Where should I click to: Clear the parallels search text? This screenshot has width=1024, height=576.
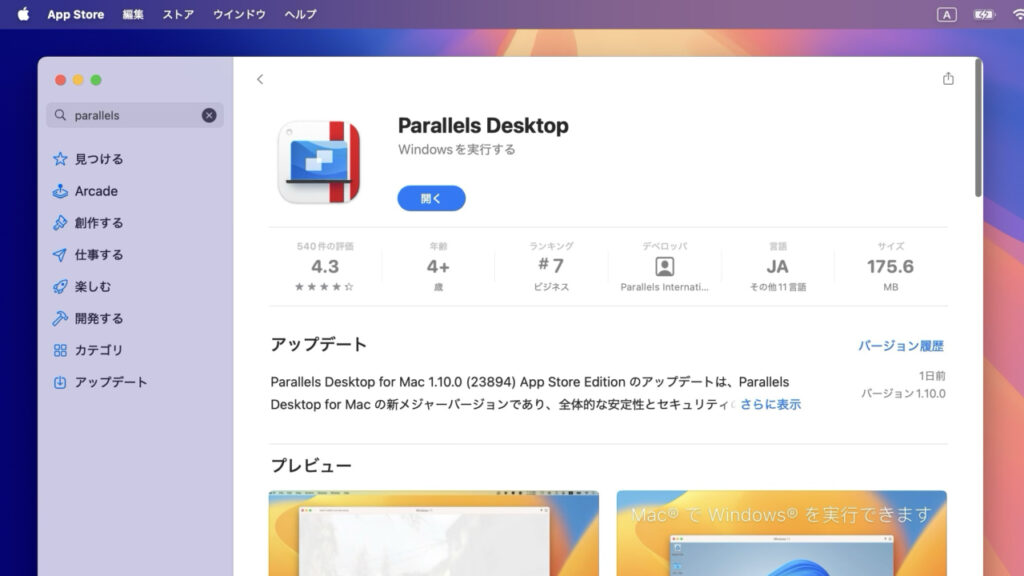[x=209, y=115]
